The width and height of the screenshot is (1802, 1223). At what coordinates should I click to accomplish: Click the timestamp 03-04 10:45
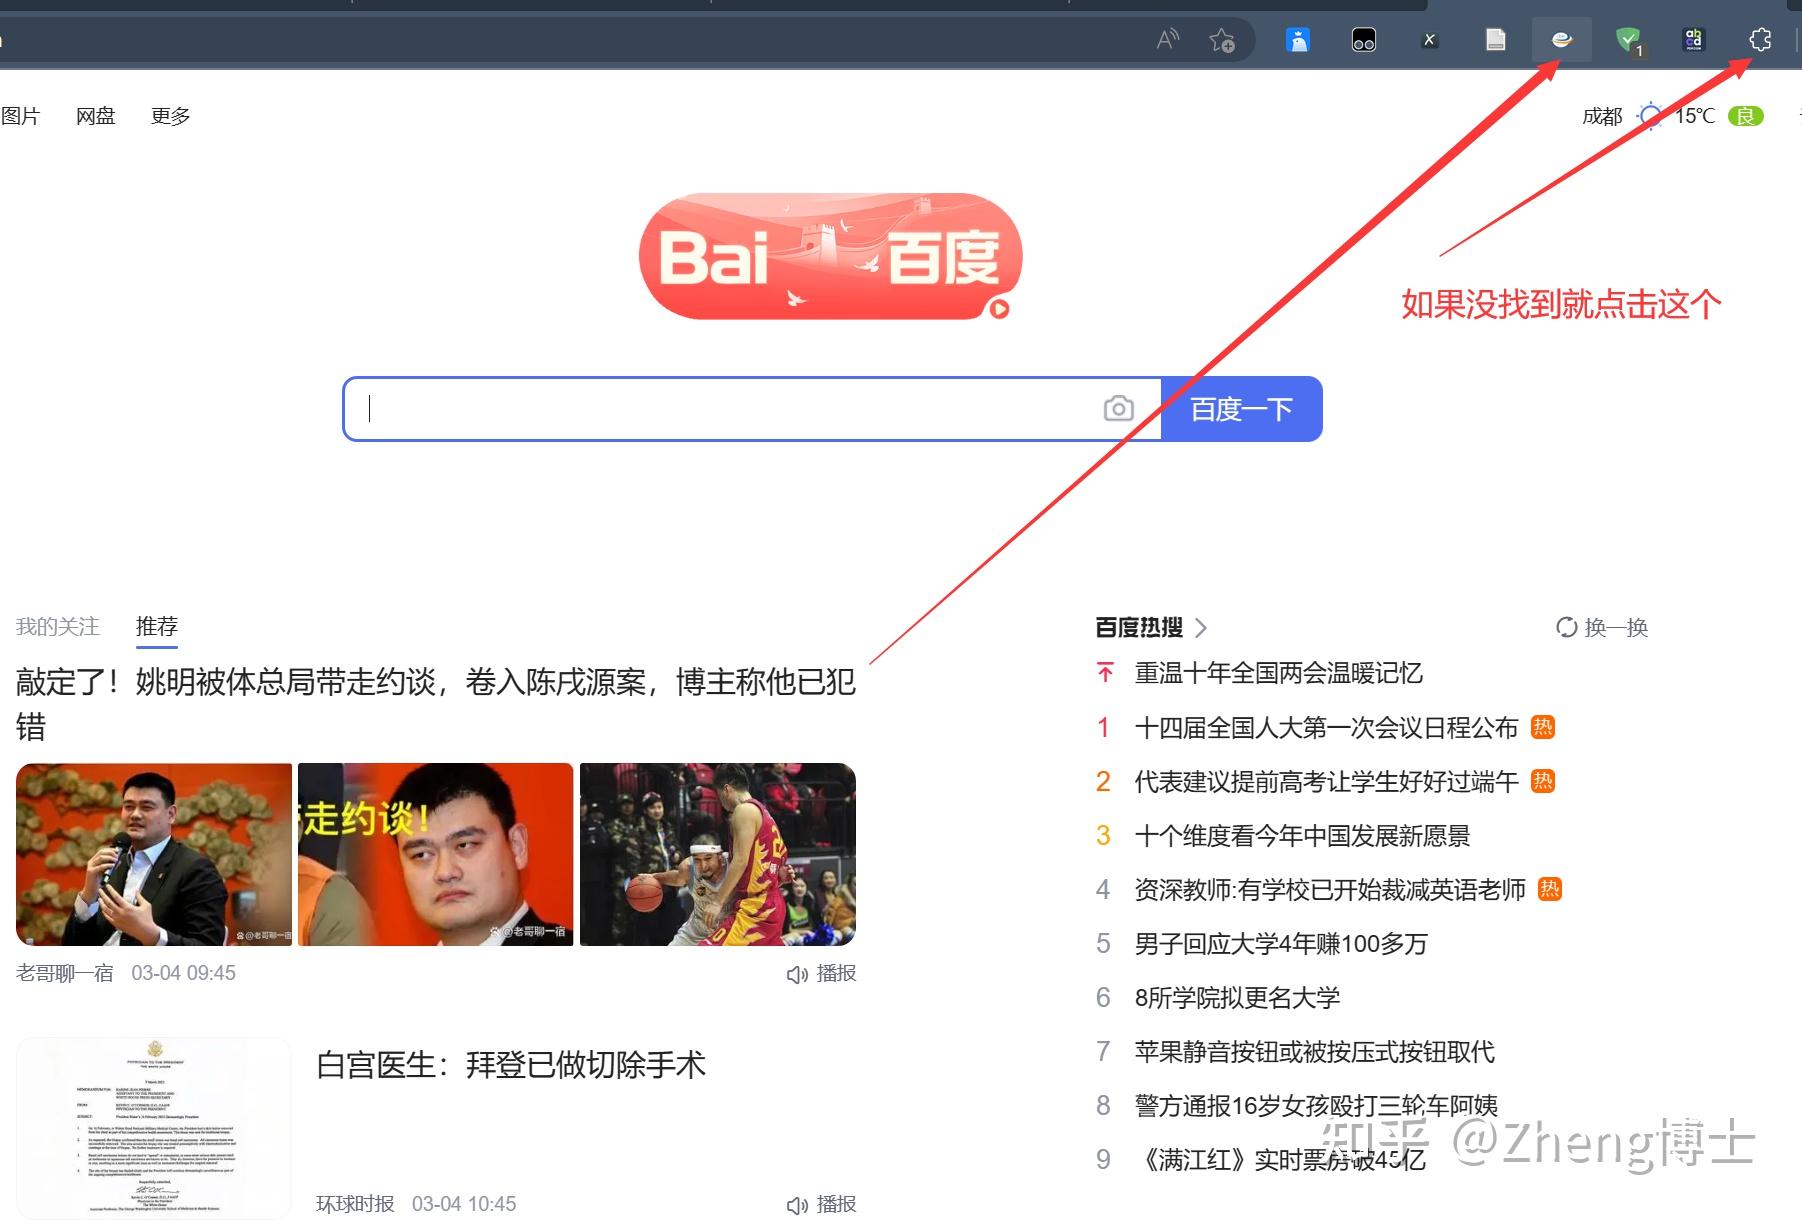point(464,1204)
